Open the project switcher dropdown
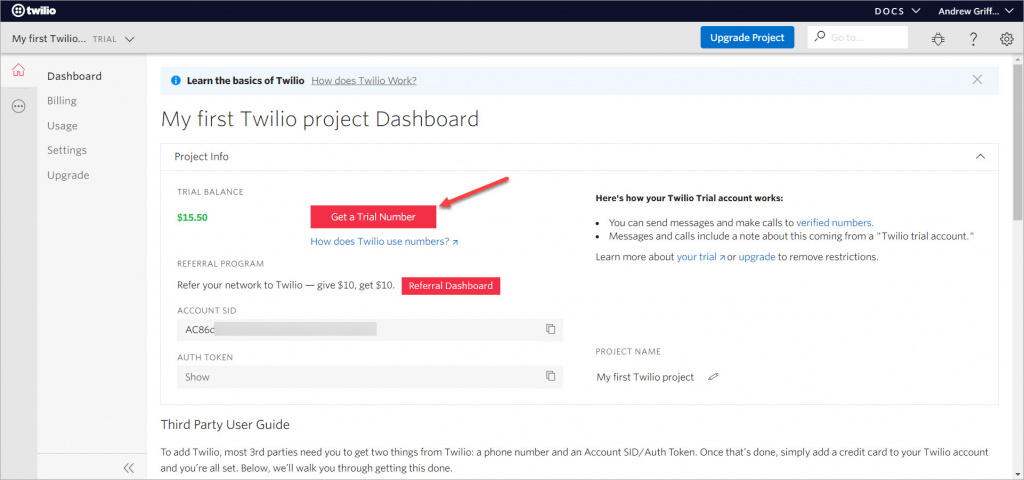The width and height of the screenshot is (1024, 480). click(x=73, y=39)
